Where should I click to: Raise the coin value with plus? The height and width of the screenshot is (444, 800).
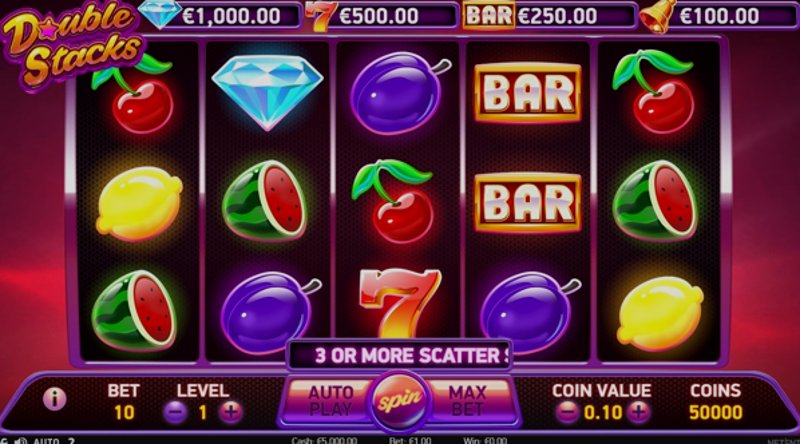(638, 411)
